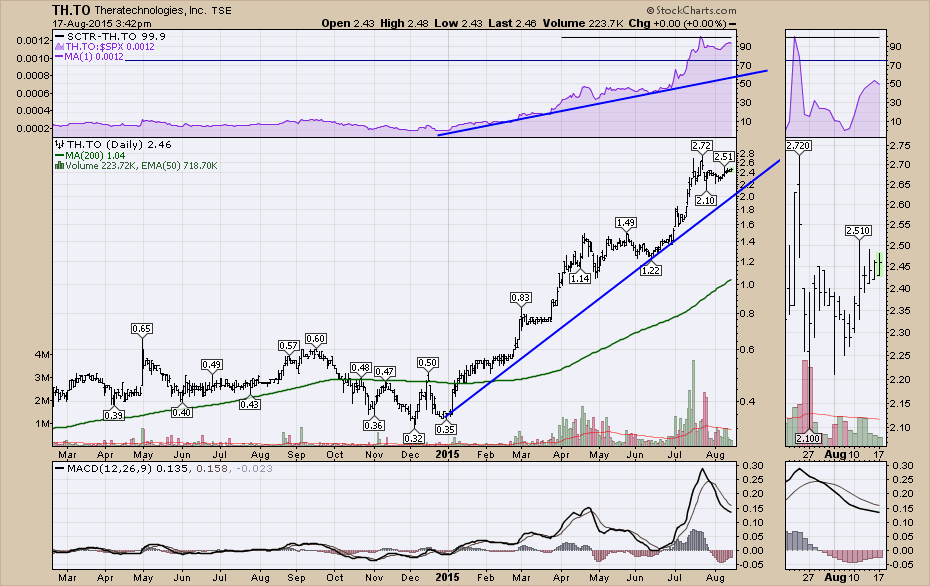The width and height of the screenshot is (930, 586).
Task: Click the 0.35 price low label
Action: [445, 429]
